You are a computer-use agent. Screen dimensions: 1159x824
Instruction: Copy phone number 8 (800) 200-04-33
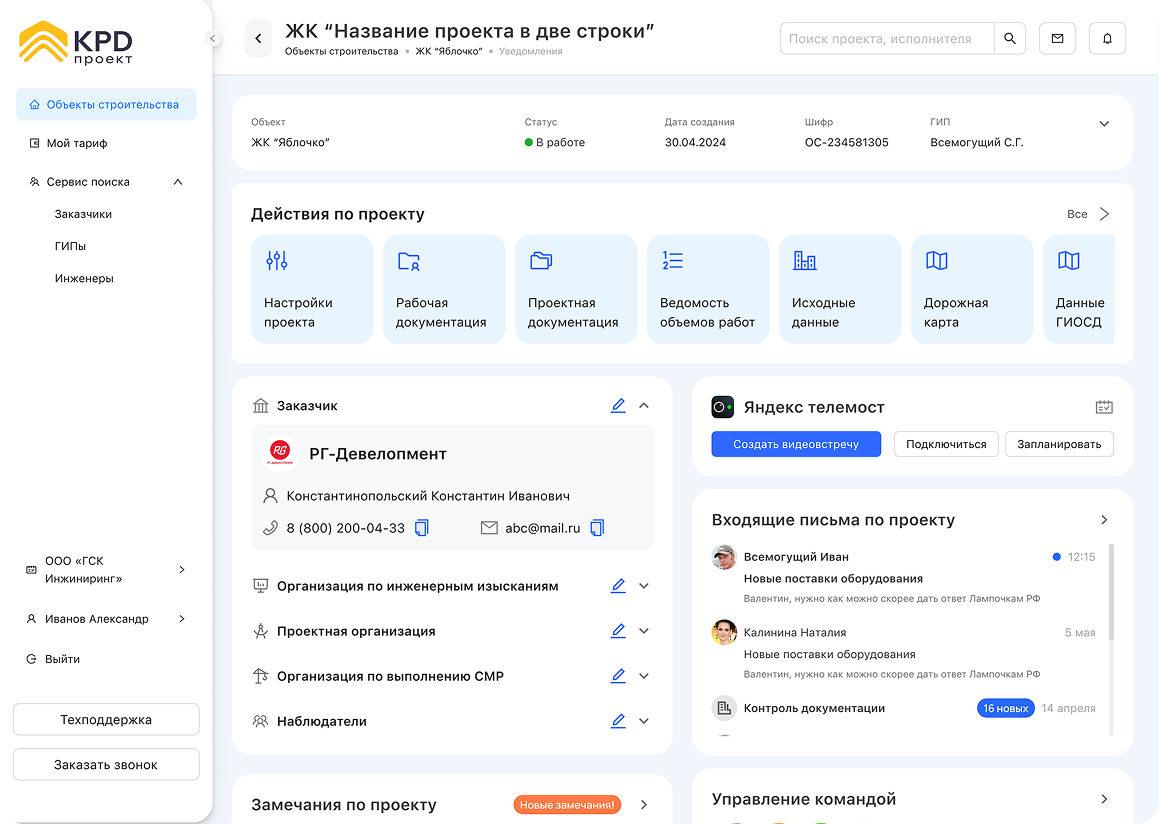[x=422, y=528]
